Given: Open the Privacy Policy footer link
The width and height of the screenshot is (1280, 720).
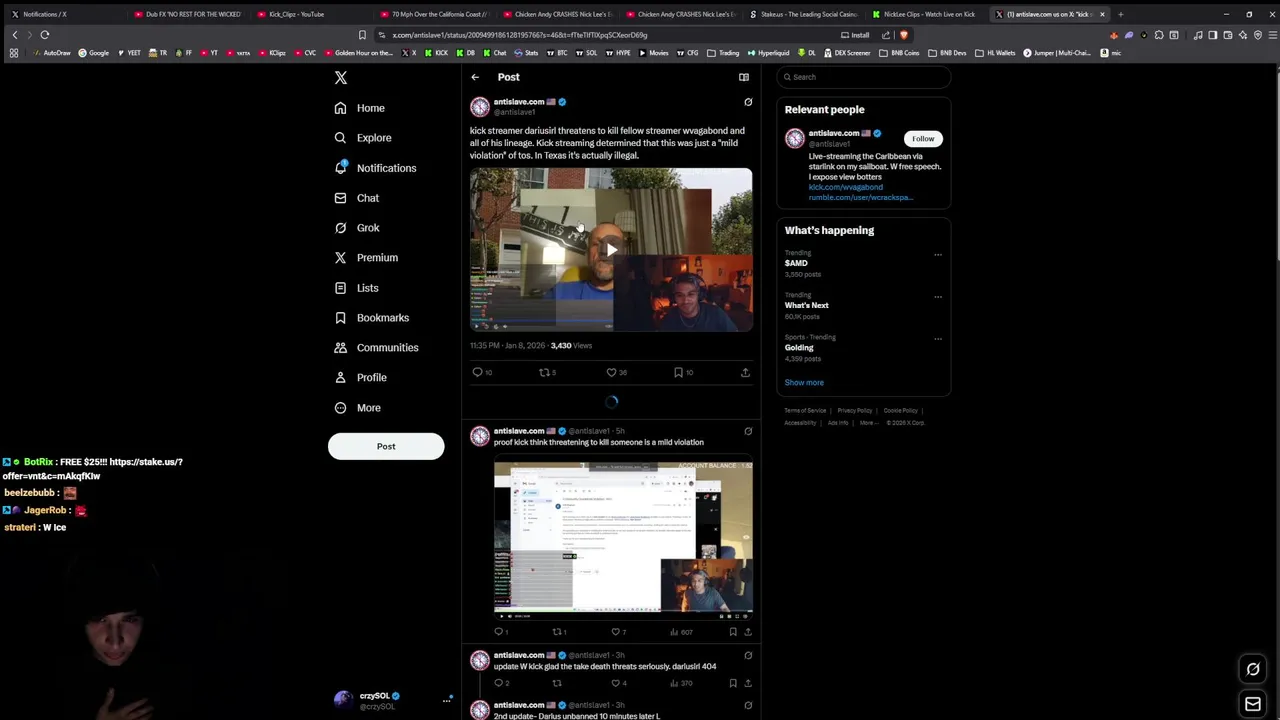Looking at the screenshot, I should (855, 410).
